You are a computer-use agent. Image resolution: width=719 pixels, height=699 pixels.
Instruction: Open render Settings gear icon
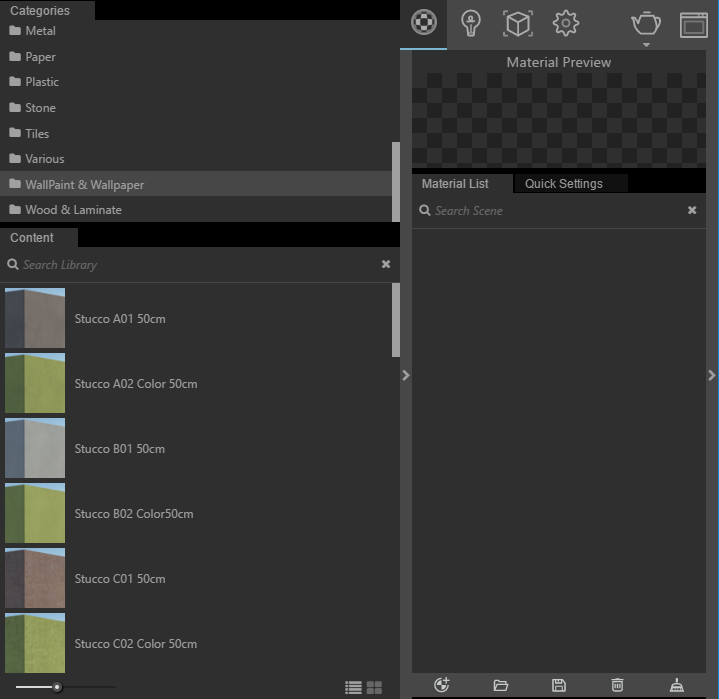[566, 23]
